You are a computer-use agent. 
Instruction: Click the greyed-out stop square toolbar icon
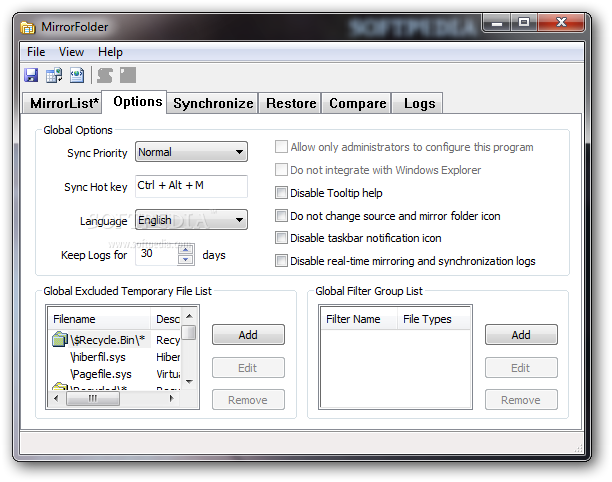[x=128, y=75]
